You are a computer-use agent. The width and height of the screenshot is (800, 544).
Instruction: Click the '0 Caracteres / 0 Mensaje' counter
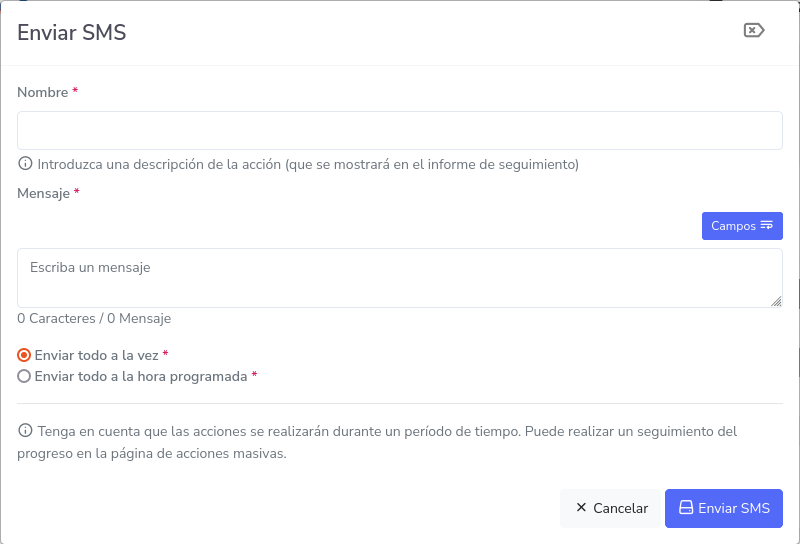(x=94, y=319)
